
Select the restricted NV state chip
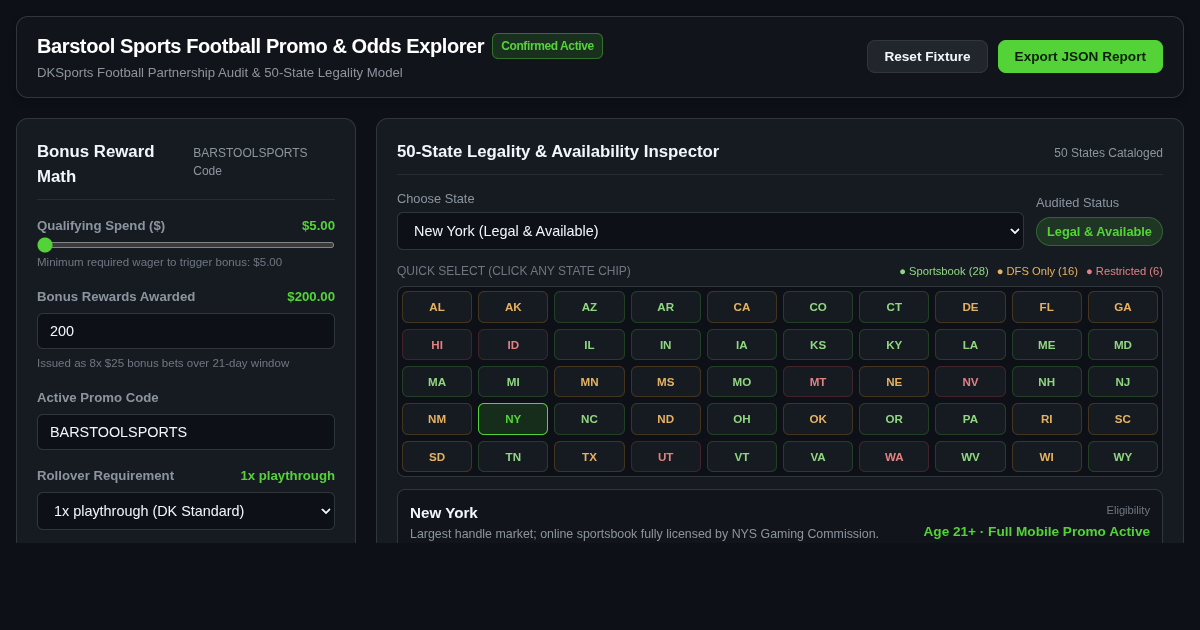(970, 382)
